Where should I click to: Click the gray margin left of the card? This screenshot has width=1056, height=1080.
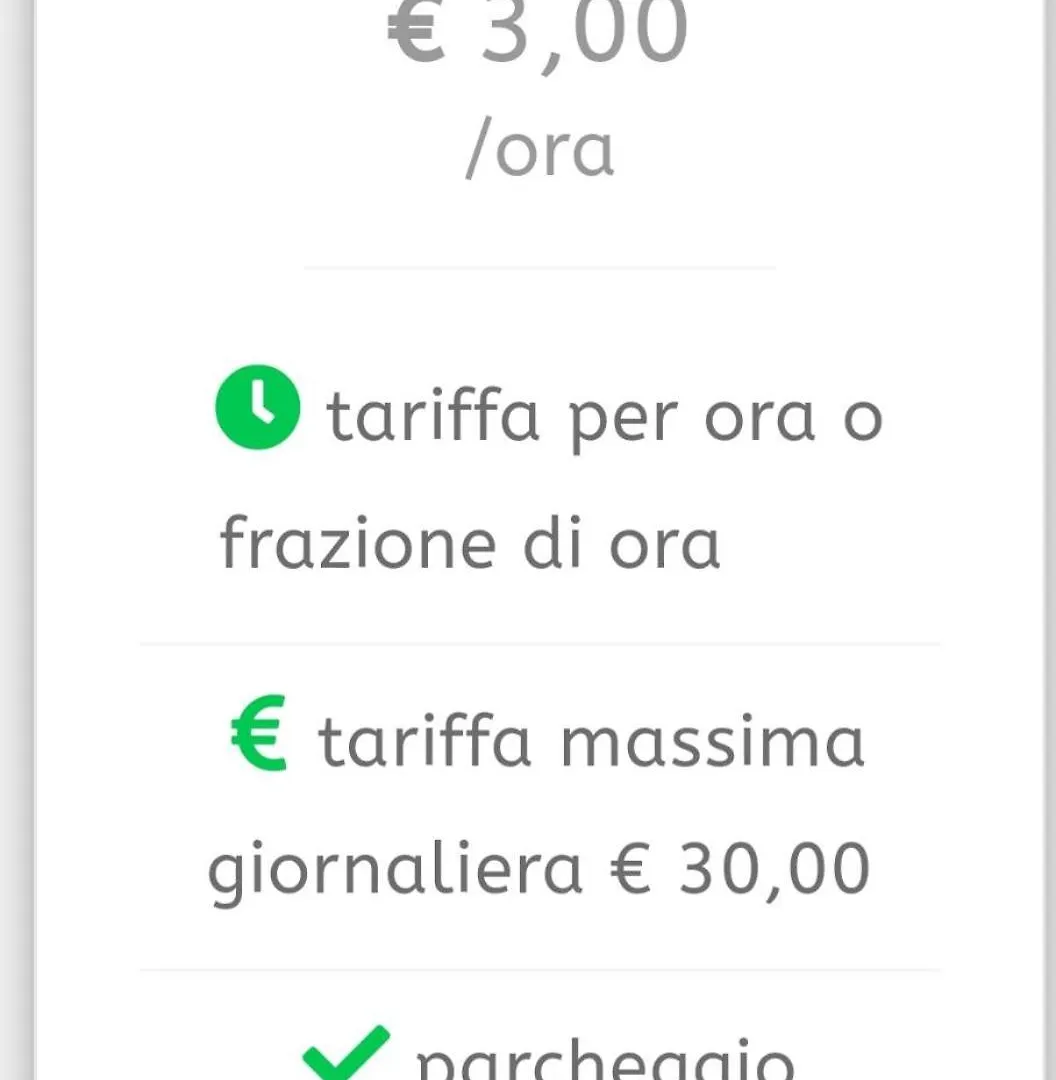point(17,540)
